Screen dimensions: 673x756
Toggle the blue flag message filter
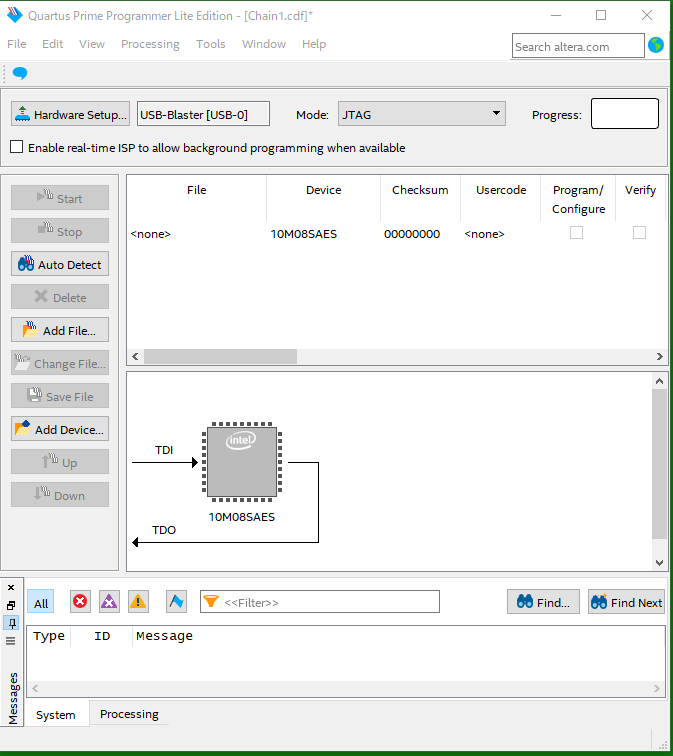click(176, 602)
